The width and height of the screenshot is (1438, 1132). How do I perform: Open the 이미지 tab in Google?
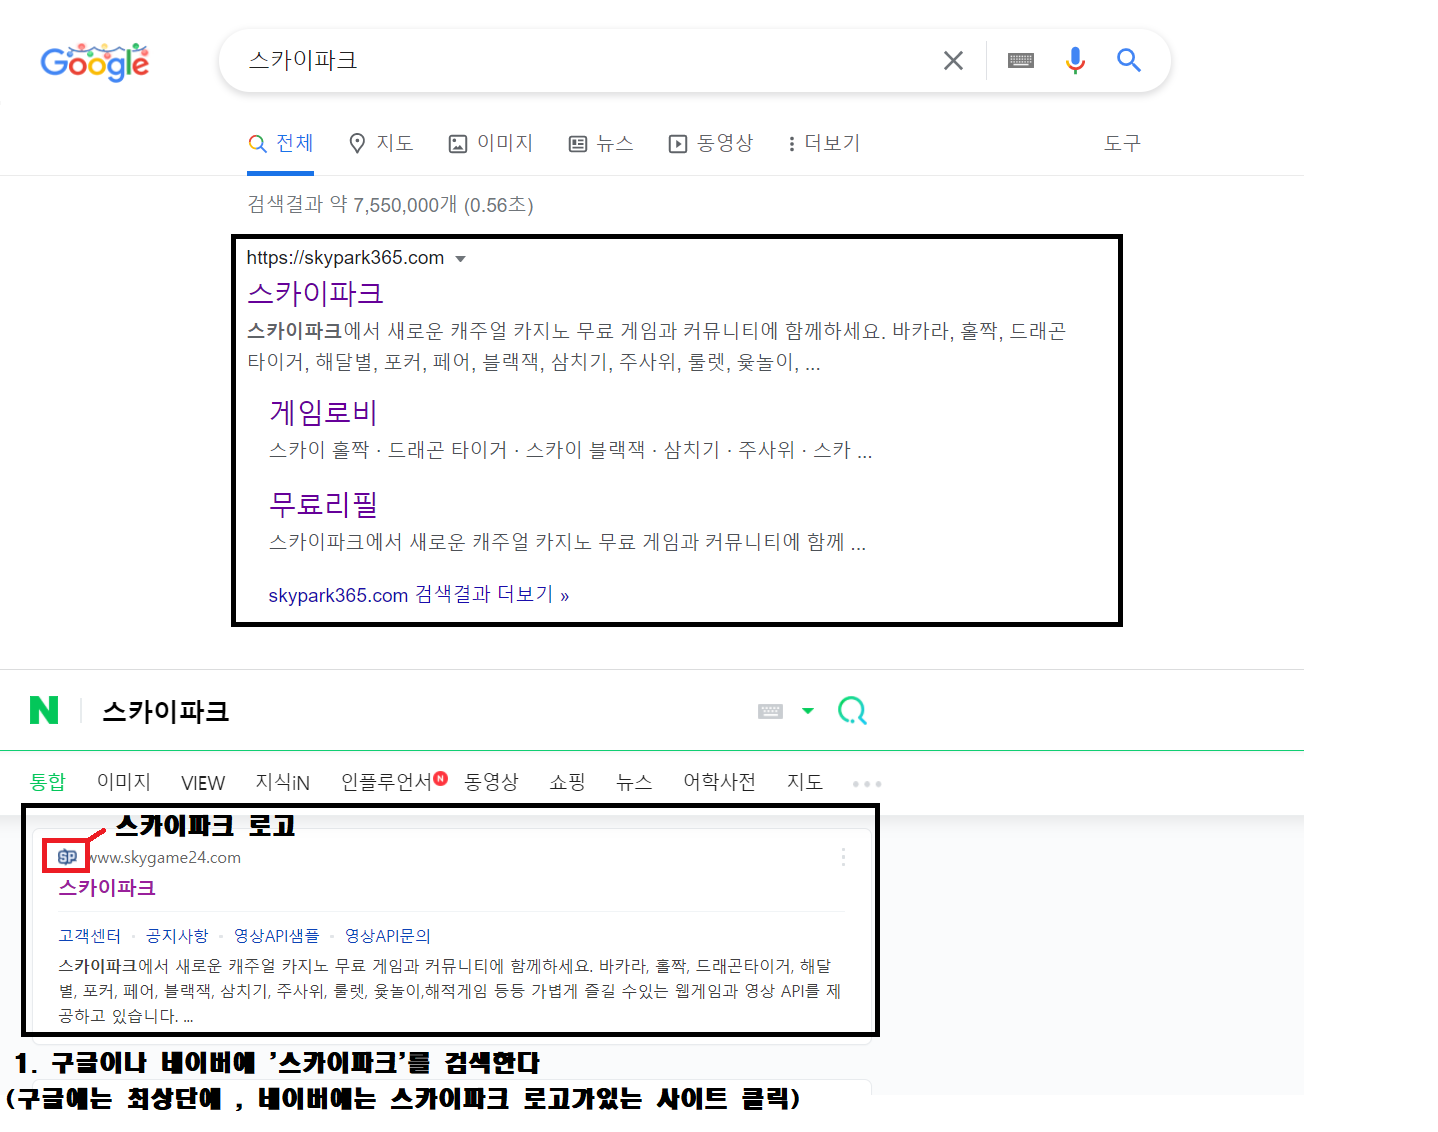(x=491, y=143)
